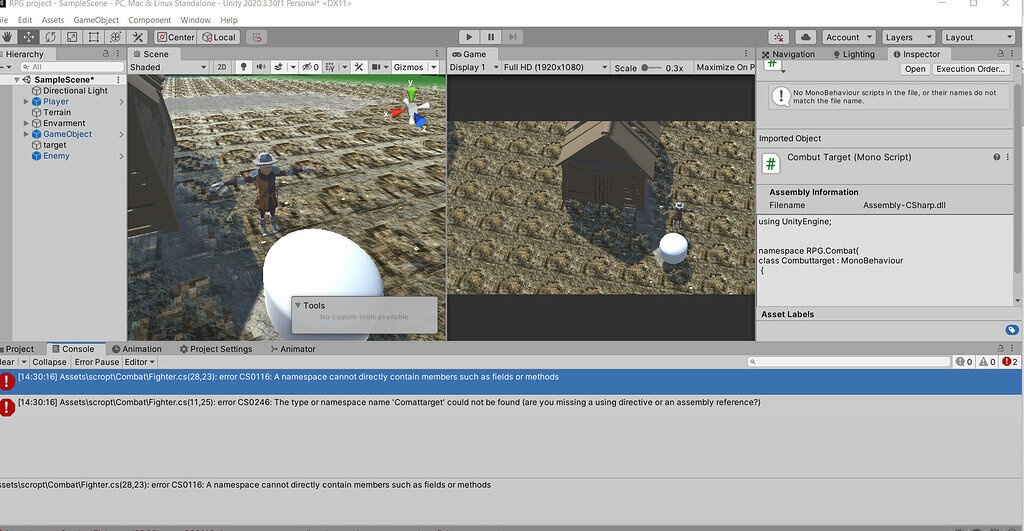The width and height of the screenshot is (1024, 531).
Task: Toggle Local handle rotation
Action: click(x=219, y=37)
